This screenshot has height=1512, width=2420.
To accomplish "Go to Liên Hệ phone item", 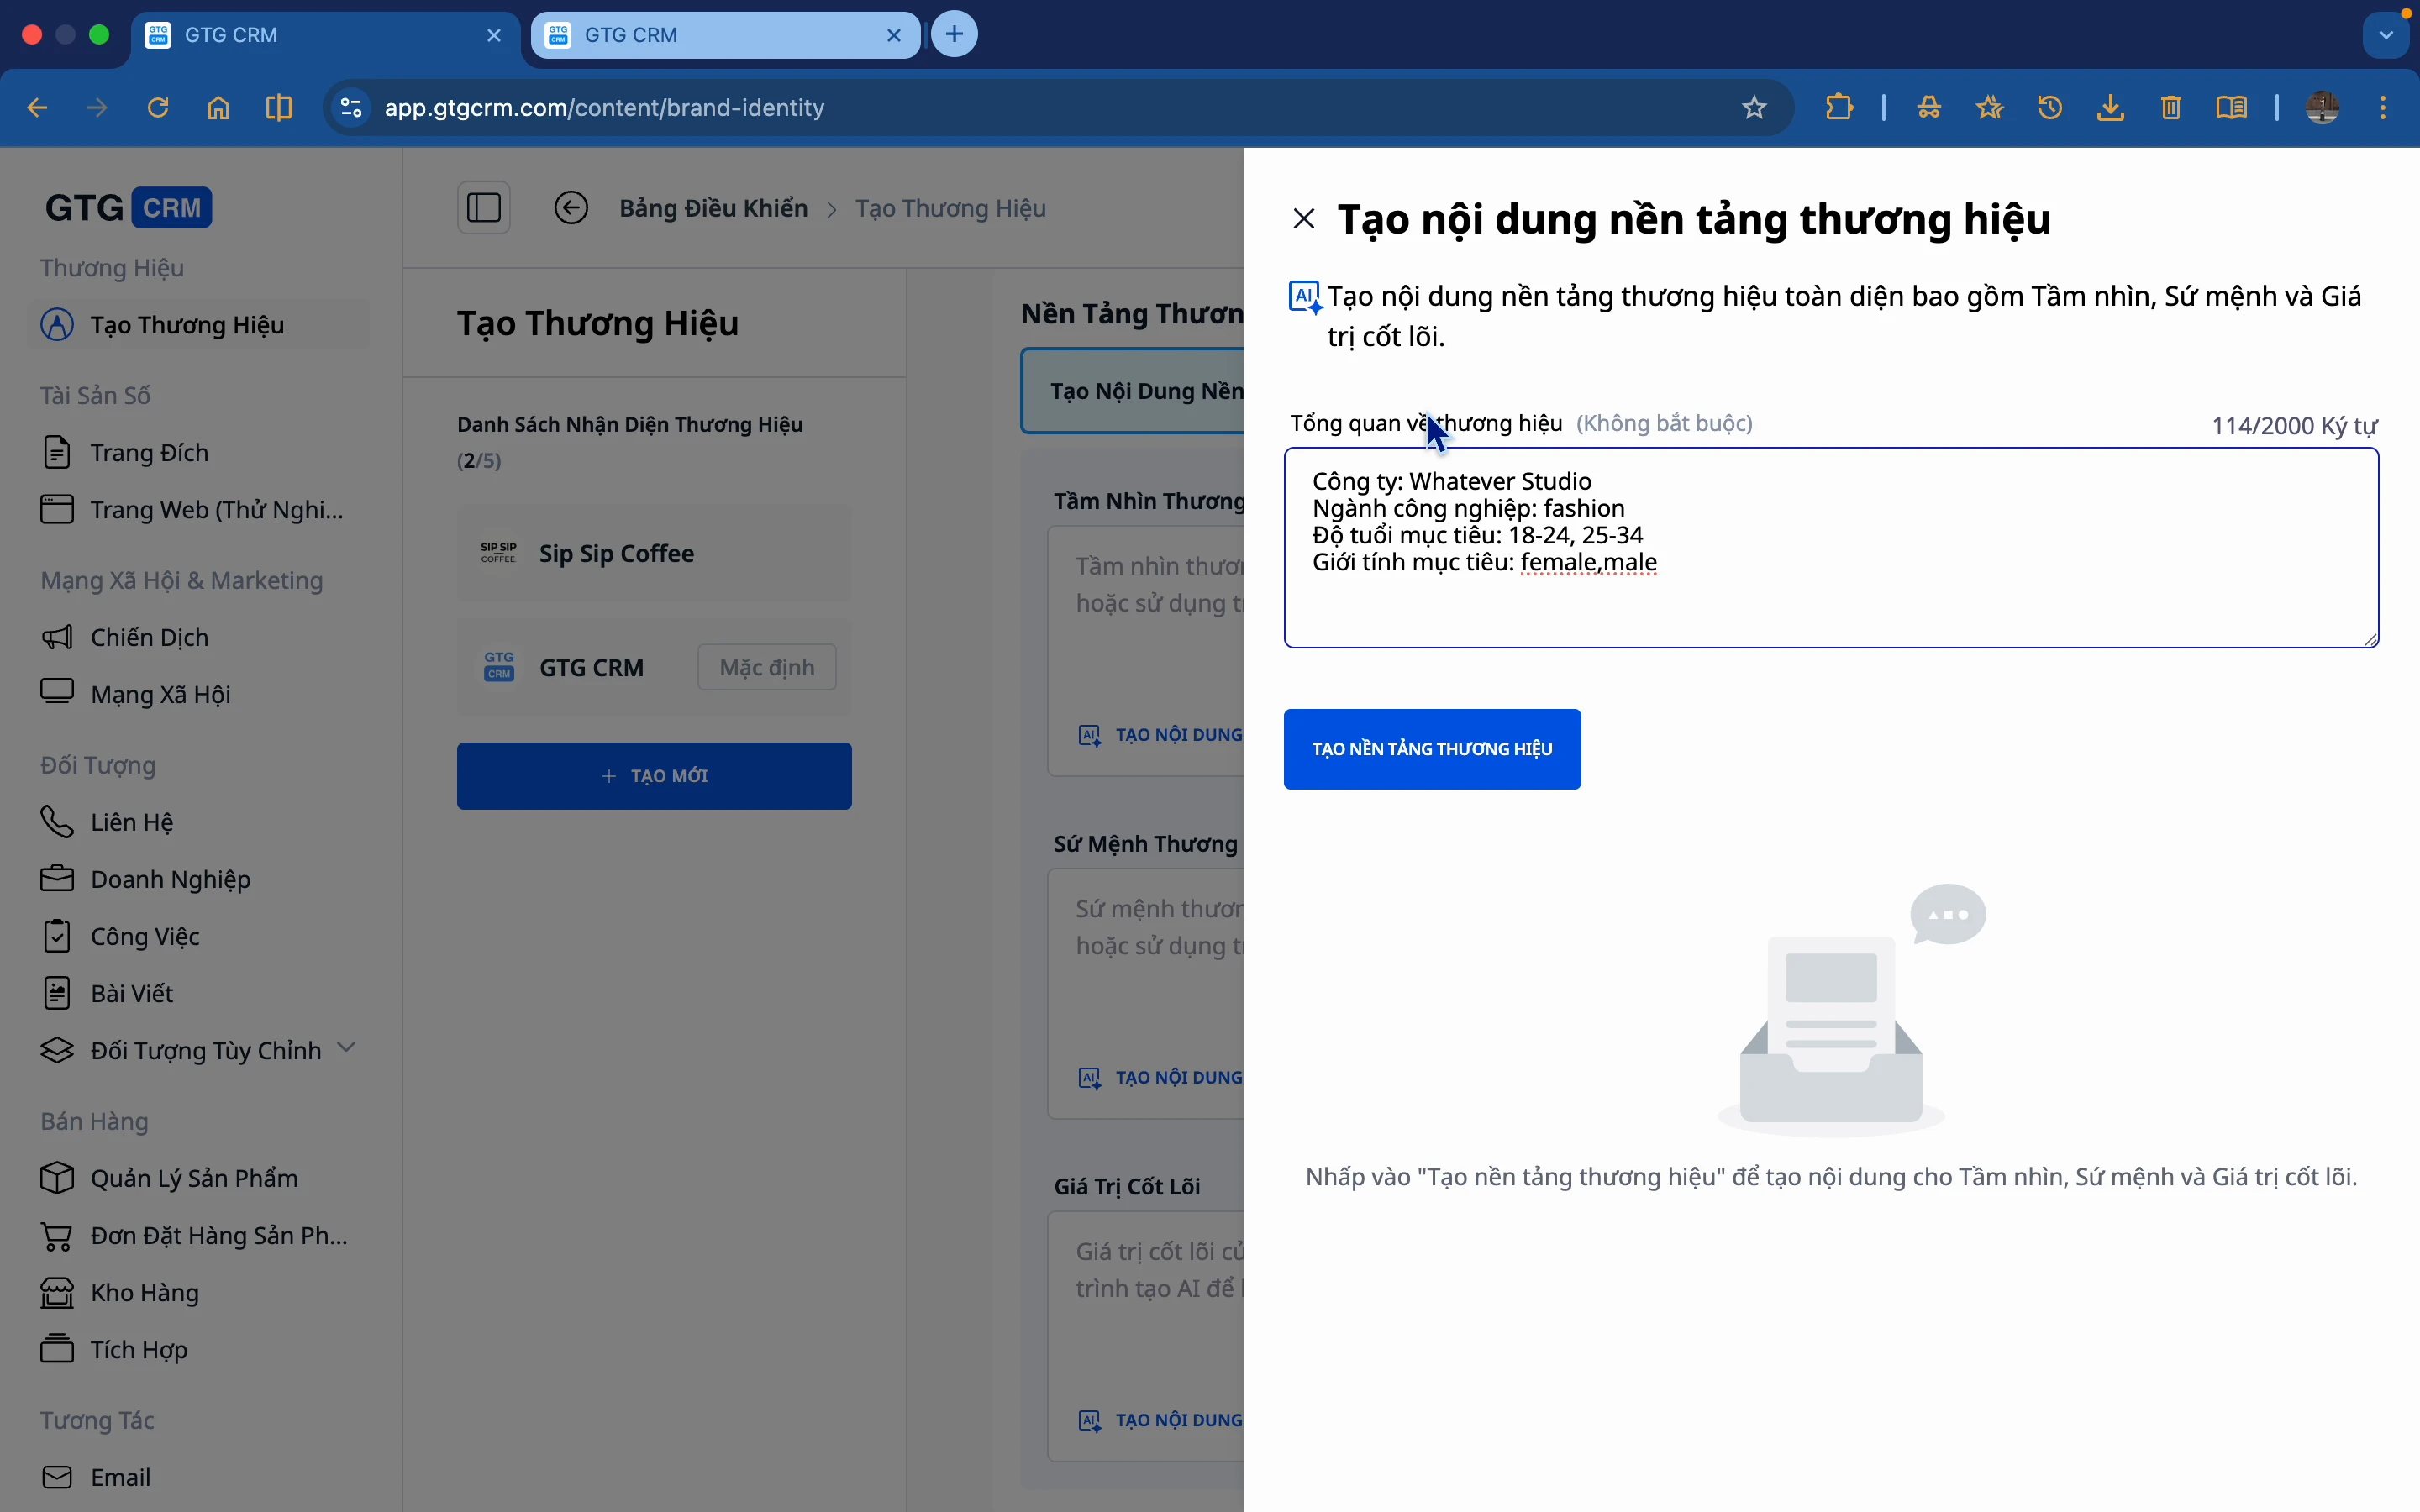I will [131, 822].
